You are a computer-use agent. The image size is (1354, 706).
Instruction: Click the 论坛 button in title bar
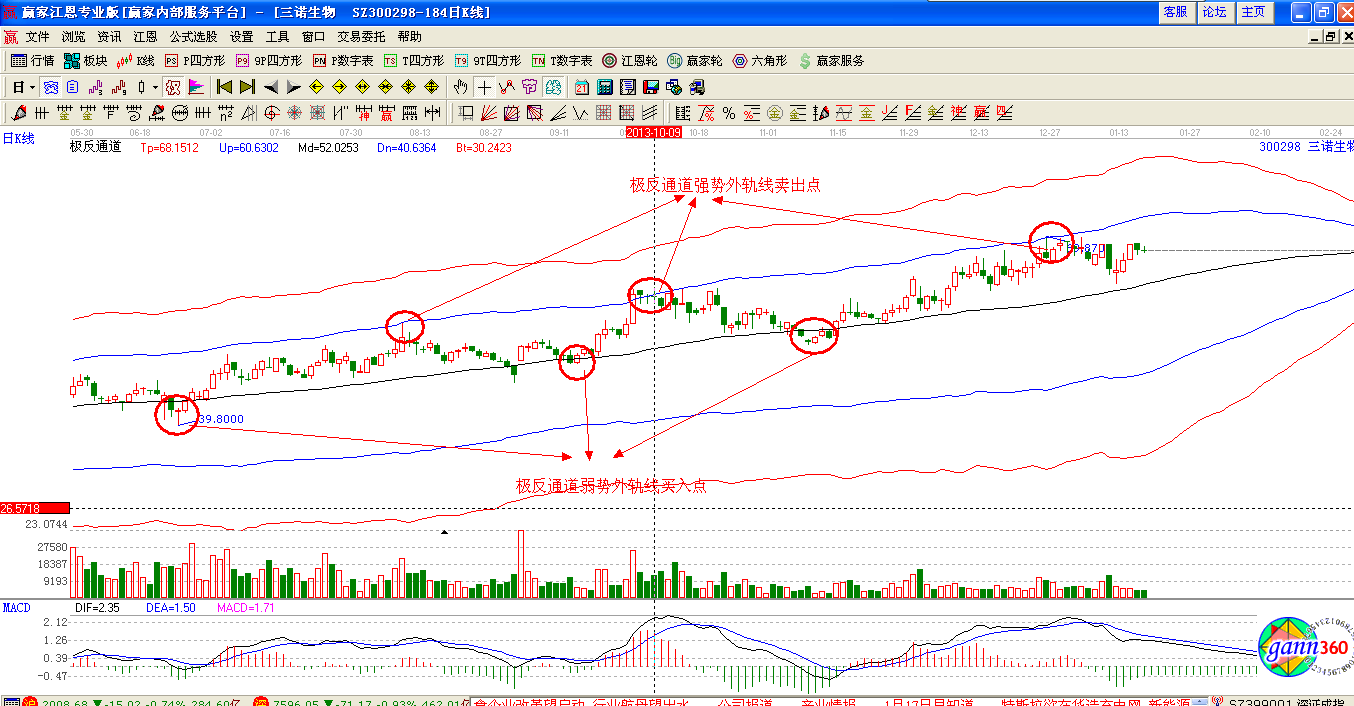pyautogui.click(x=1214, y=12)
